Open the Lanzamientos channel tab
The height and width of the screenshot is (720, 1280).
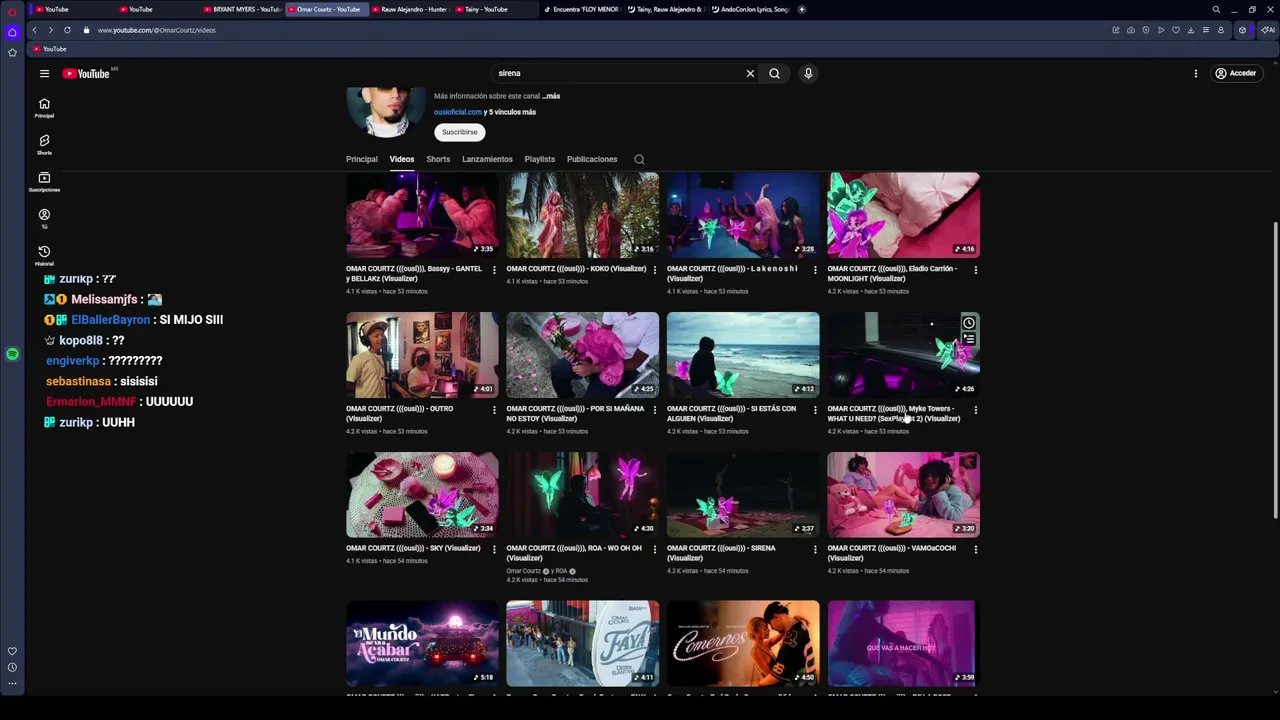[x=487, y=159]
